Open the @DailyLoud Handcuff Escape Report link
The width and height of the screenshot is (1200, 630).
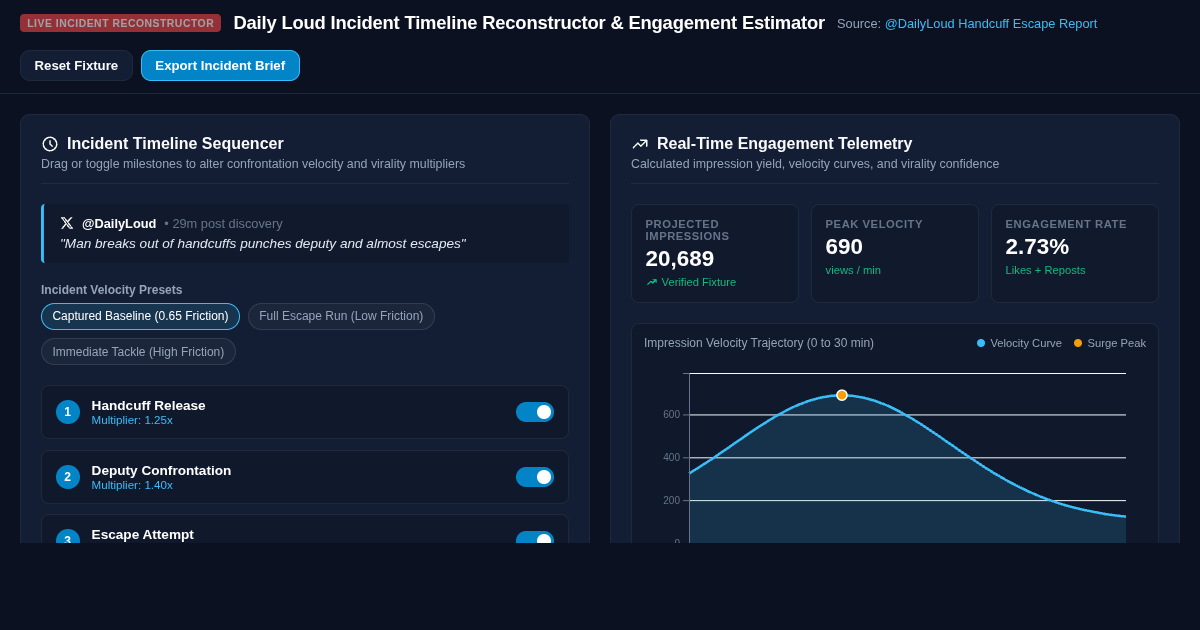990,23
